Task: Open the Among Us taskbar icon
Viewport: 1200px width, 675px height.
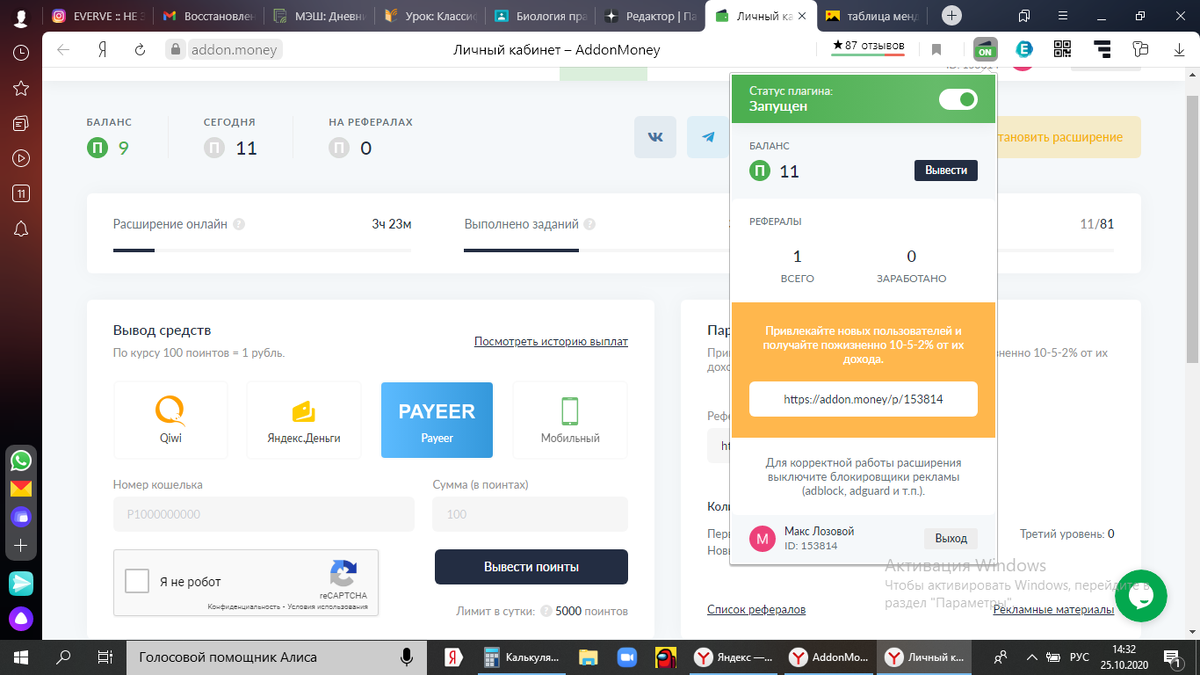Action: click(664, 657)
